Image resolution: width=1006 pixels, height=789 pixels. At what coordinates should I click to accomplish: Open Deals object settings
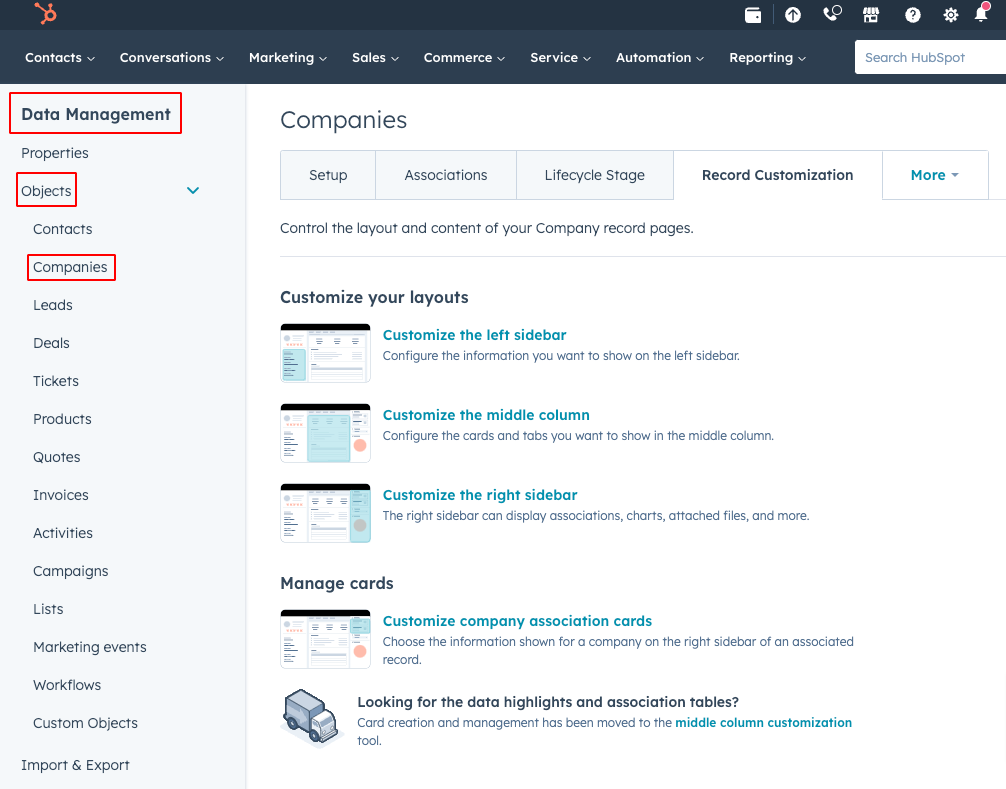point(51,343)
